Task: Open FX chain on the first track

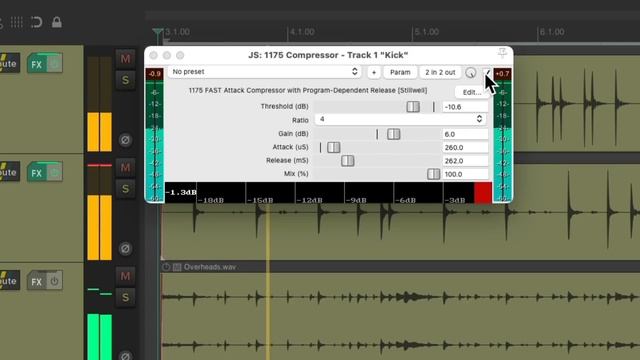Action: pyautogui.click(x=37, y=64)
